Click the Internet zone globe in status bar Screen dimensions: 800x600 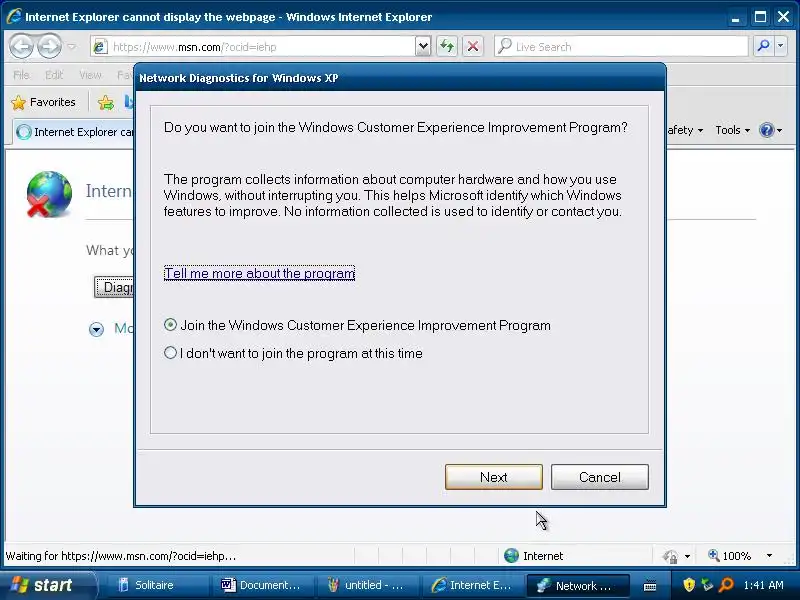click(511, 556)
